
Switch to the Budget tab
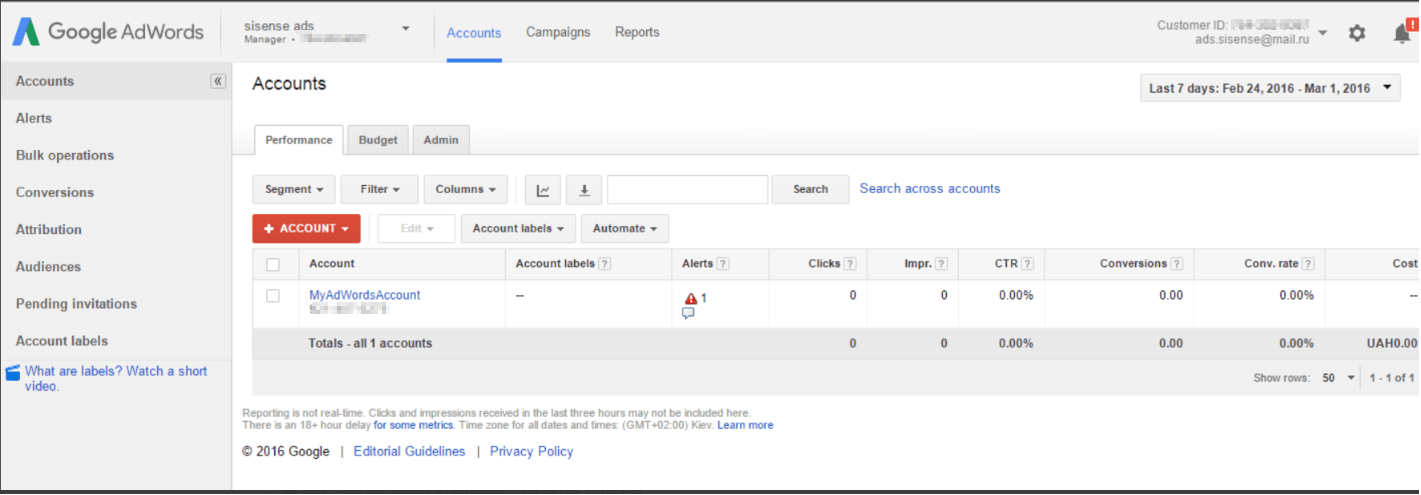(x=378, y=140)
